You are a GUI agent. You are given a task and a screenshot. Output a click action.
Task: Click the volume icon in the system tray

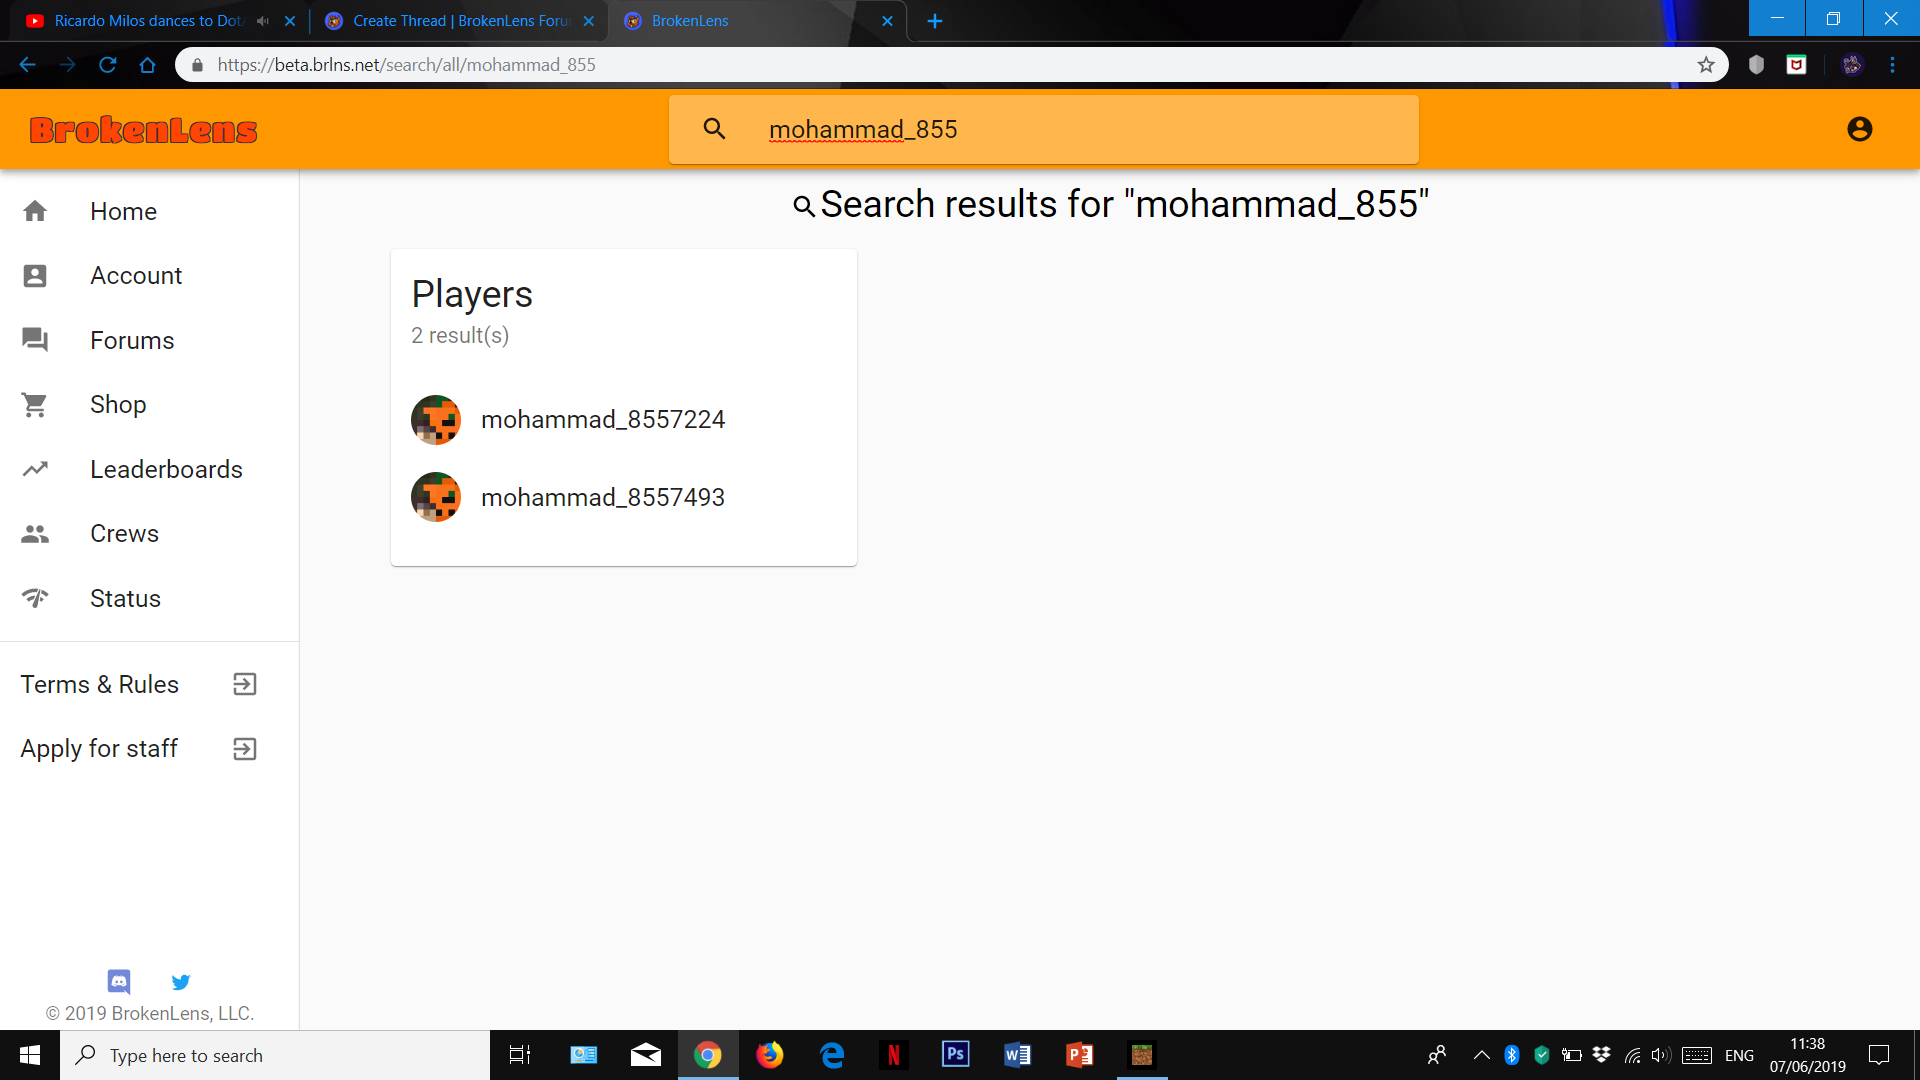[1661, 1055]
